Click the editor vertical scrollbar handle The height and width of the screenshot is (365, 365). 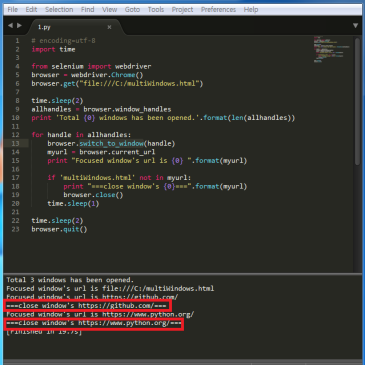coord(357,101)
